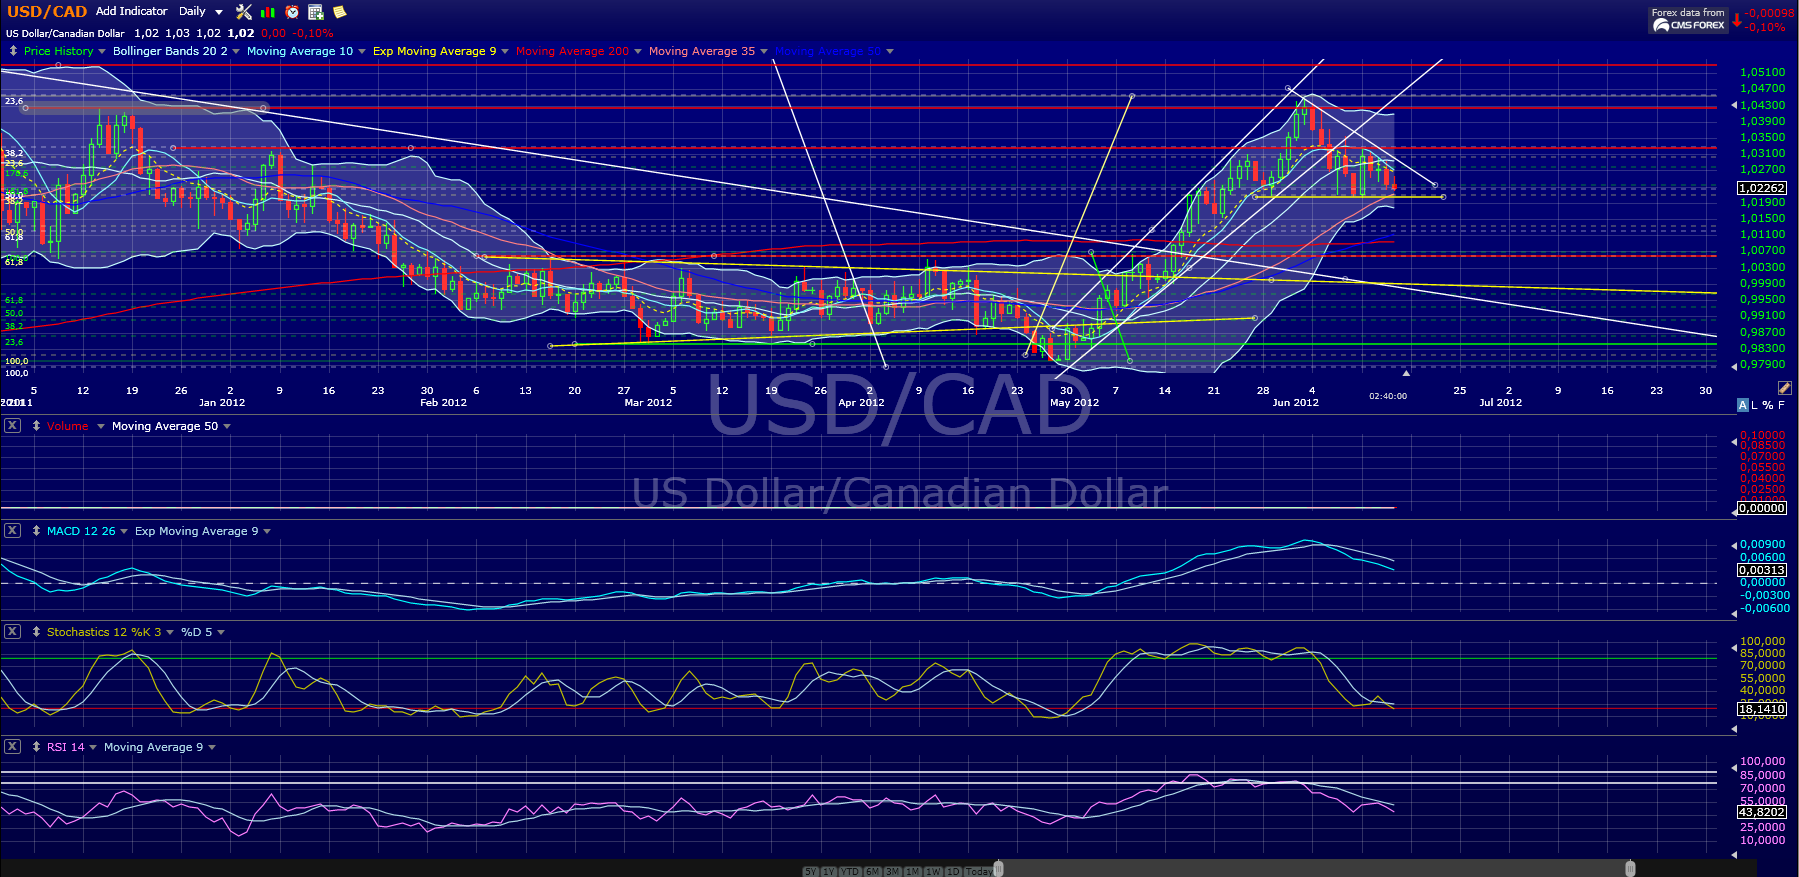Click the CMS FOREX data provider logo

[1689, 20]
